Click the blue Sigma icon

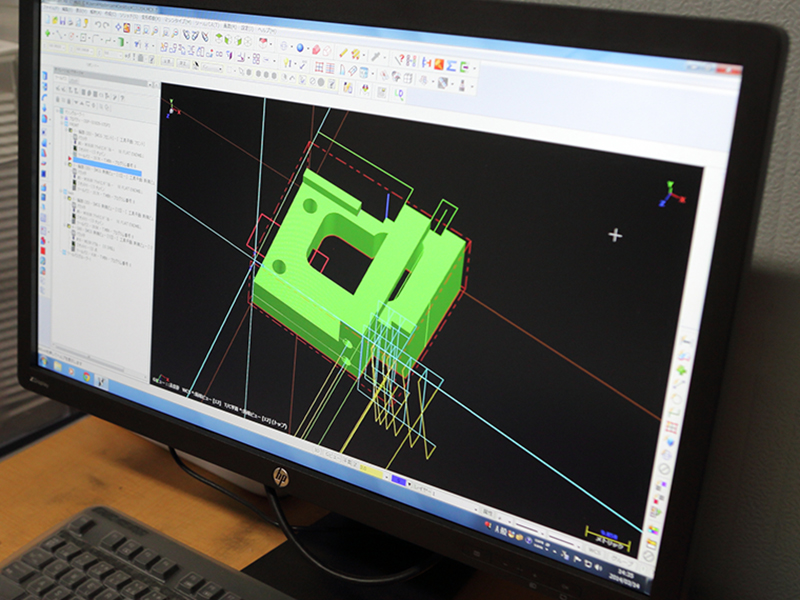coord(452,66)
